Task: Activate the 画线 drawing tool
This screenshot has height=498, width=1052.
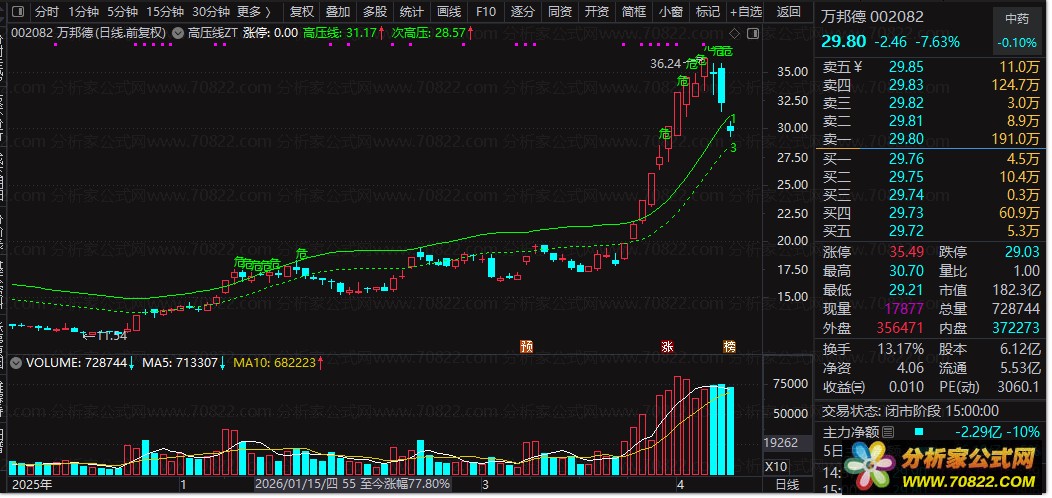Action: pos(448,12)
